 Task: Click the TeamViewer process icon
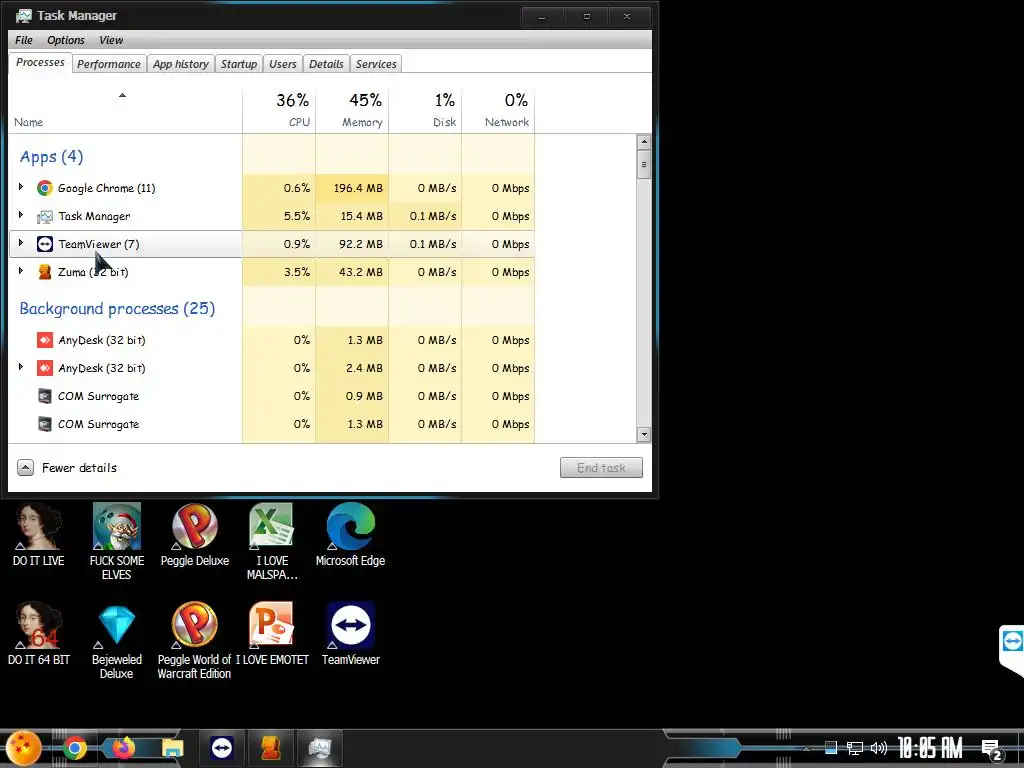coord(44,244)
